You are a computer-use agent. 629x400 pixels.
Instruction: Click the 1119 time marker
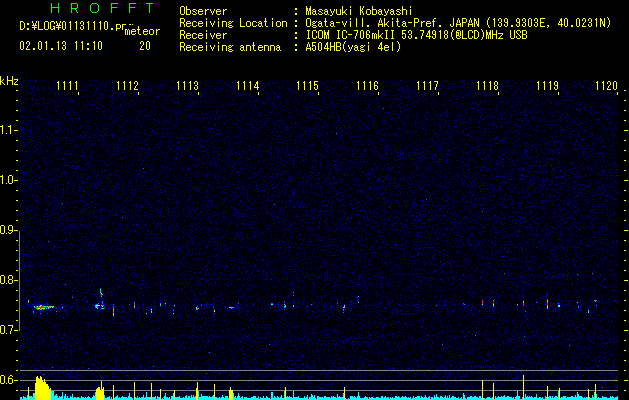548,86
